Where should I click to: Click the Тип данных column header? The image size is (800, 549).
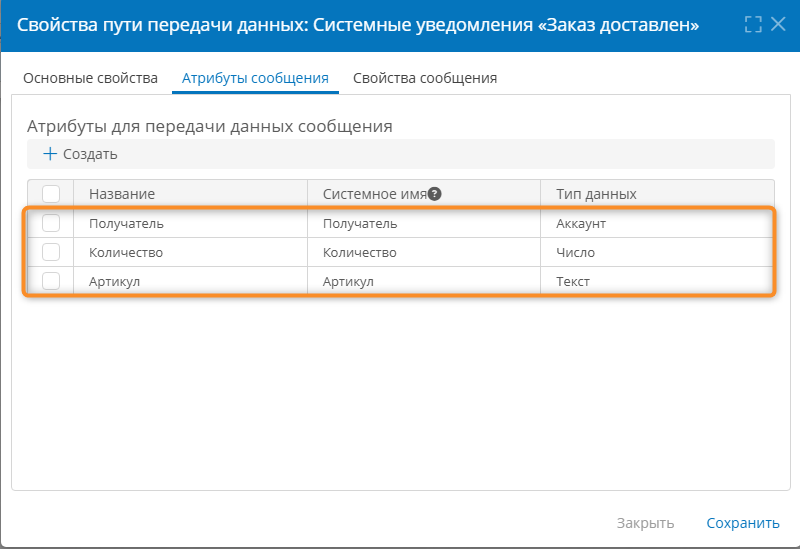click(x=596, y=194)
